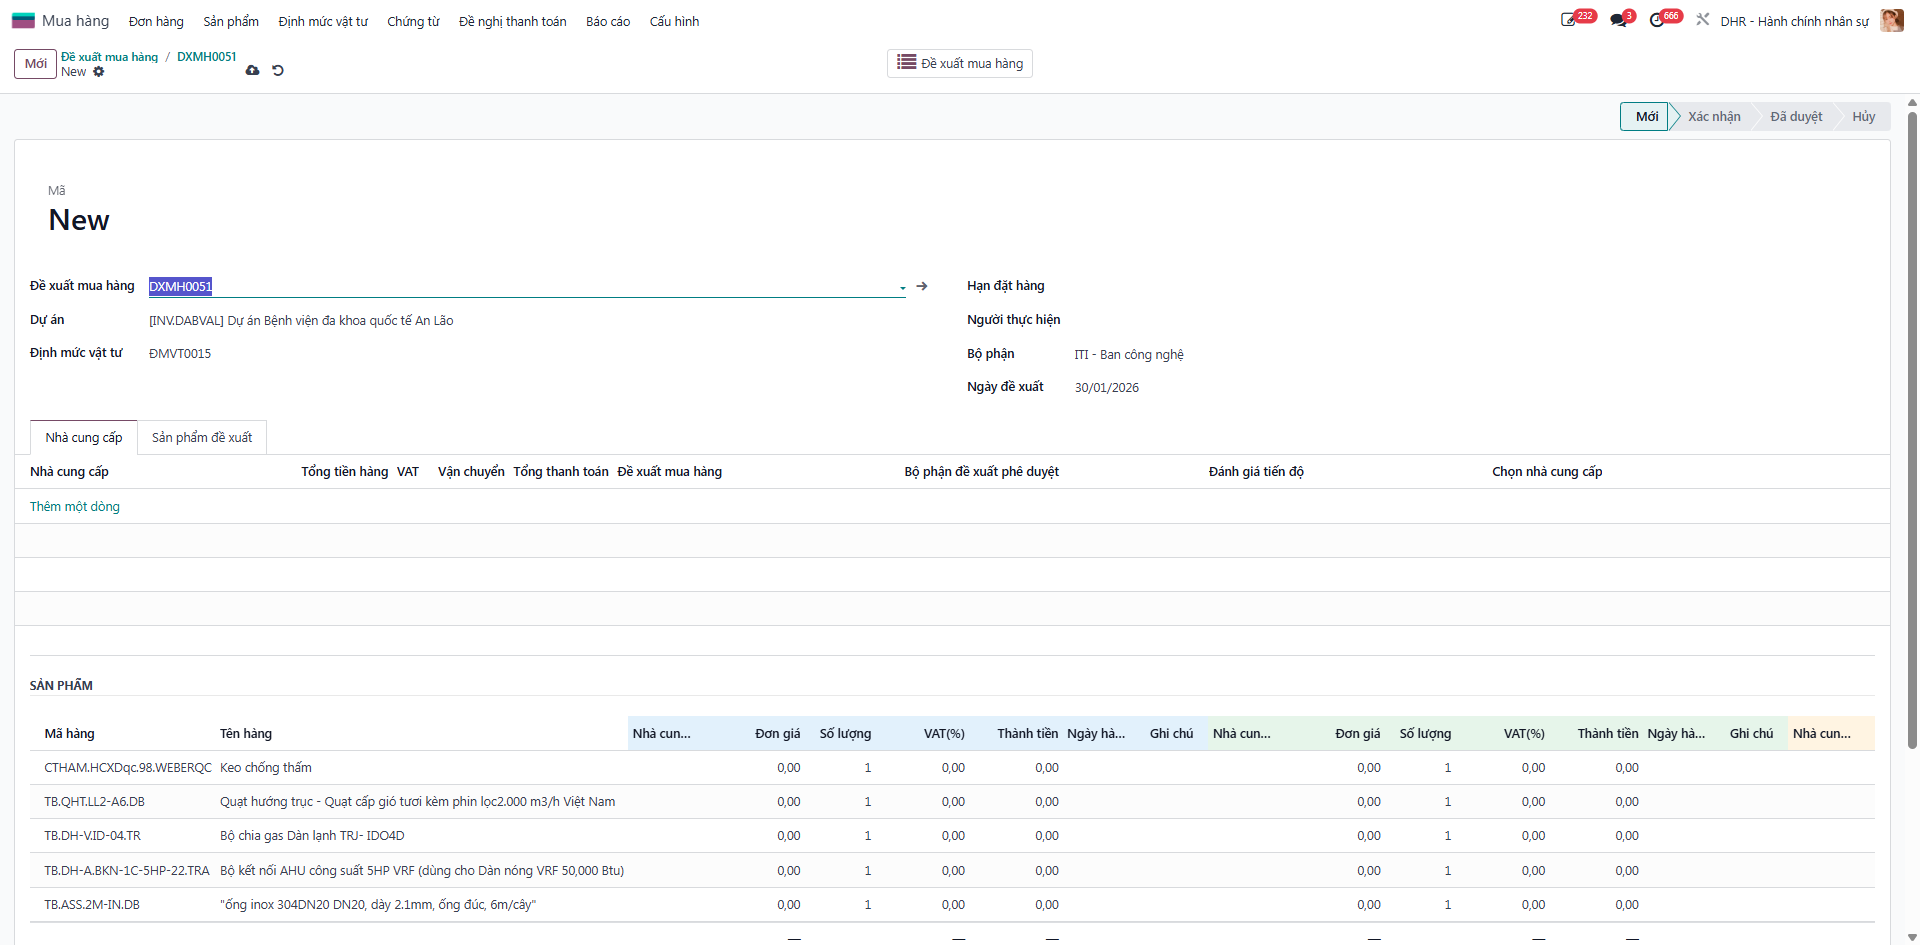Click the Mới status stage
The width and height of the screenshot is (1920, 945).
tap(1645, 117)
